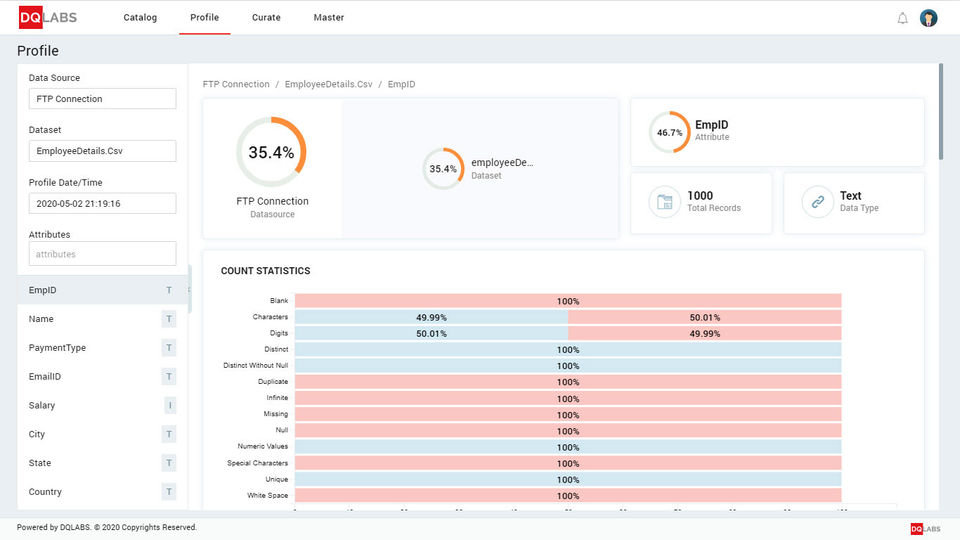Click the White Space 100% bar

tap(568, 495)
